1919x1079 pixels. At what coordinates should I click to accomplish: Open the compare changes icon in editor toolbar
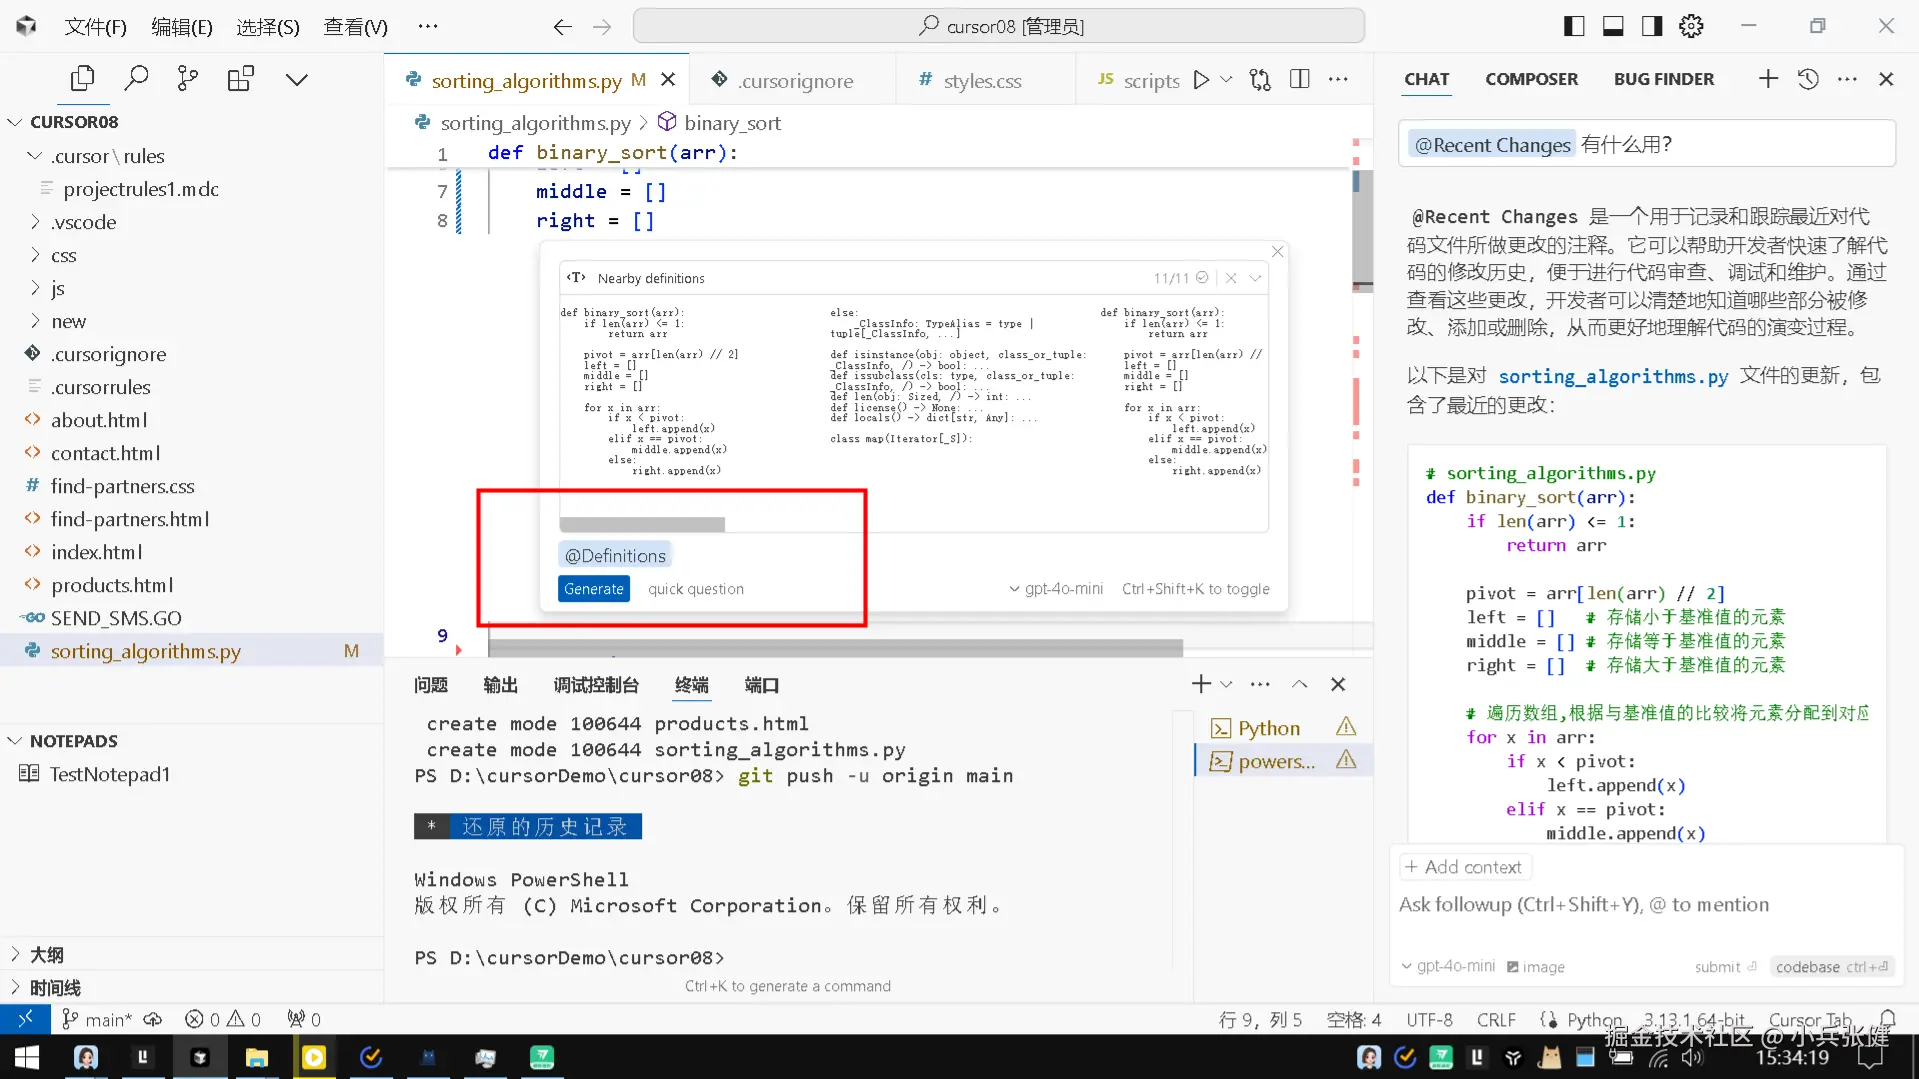pos(1260,80)
